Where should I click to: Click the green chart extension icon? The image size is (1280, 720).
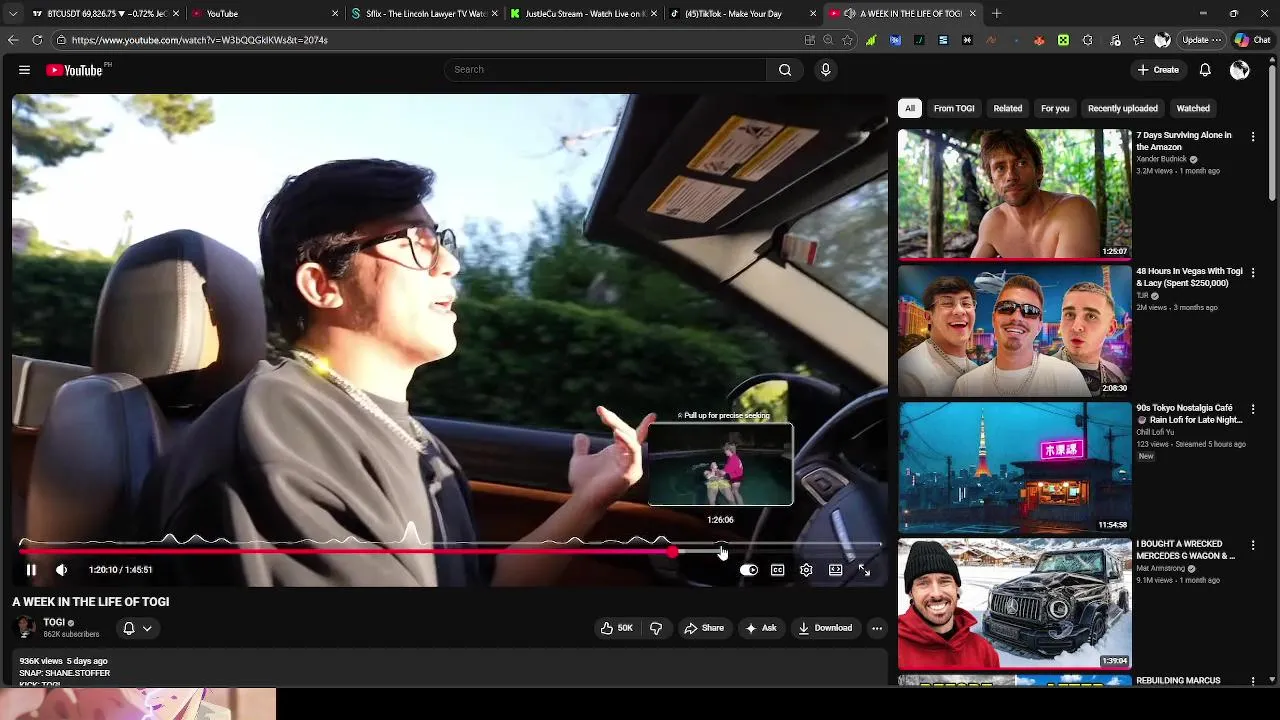871,40
